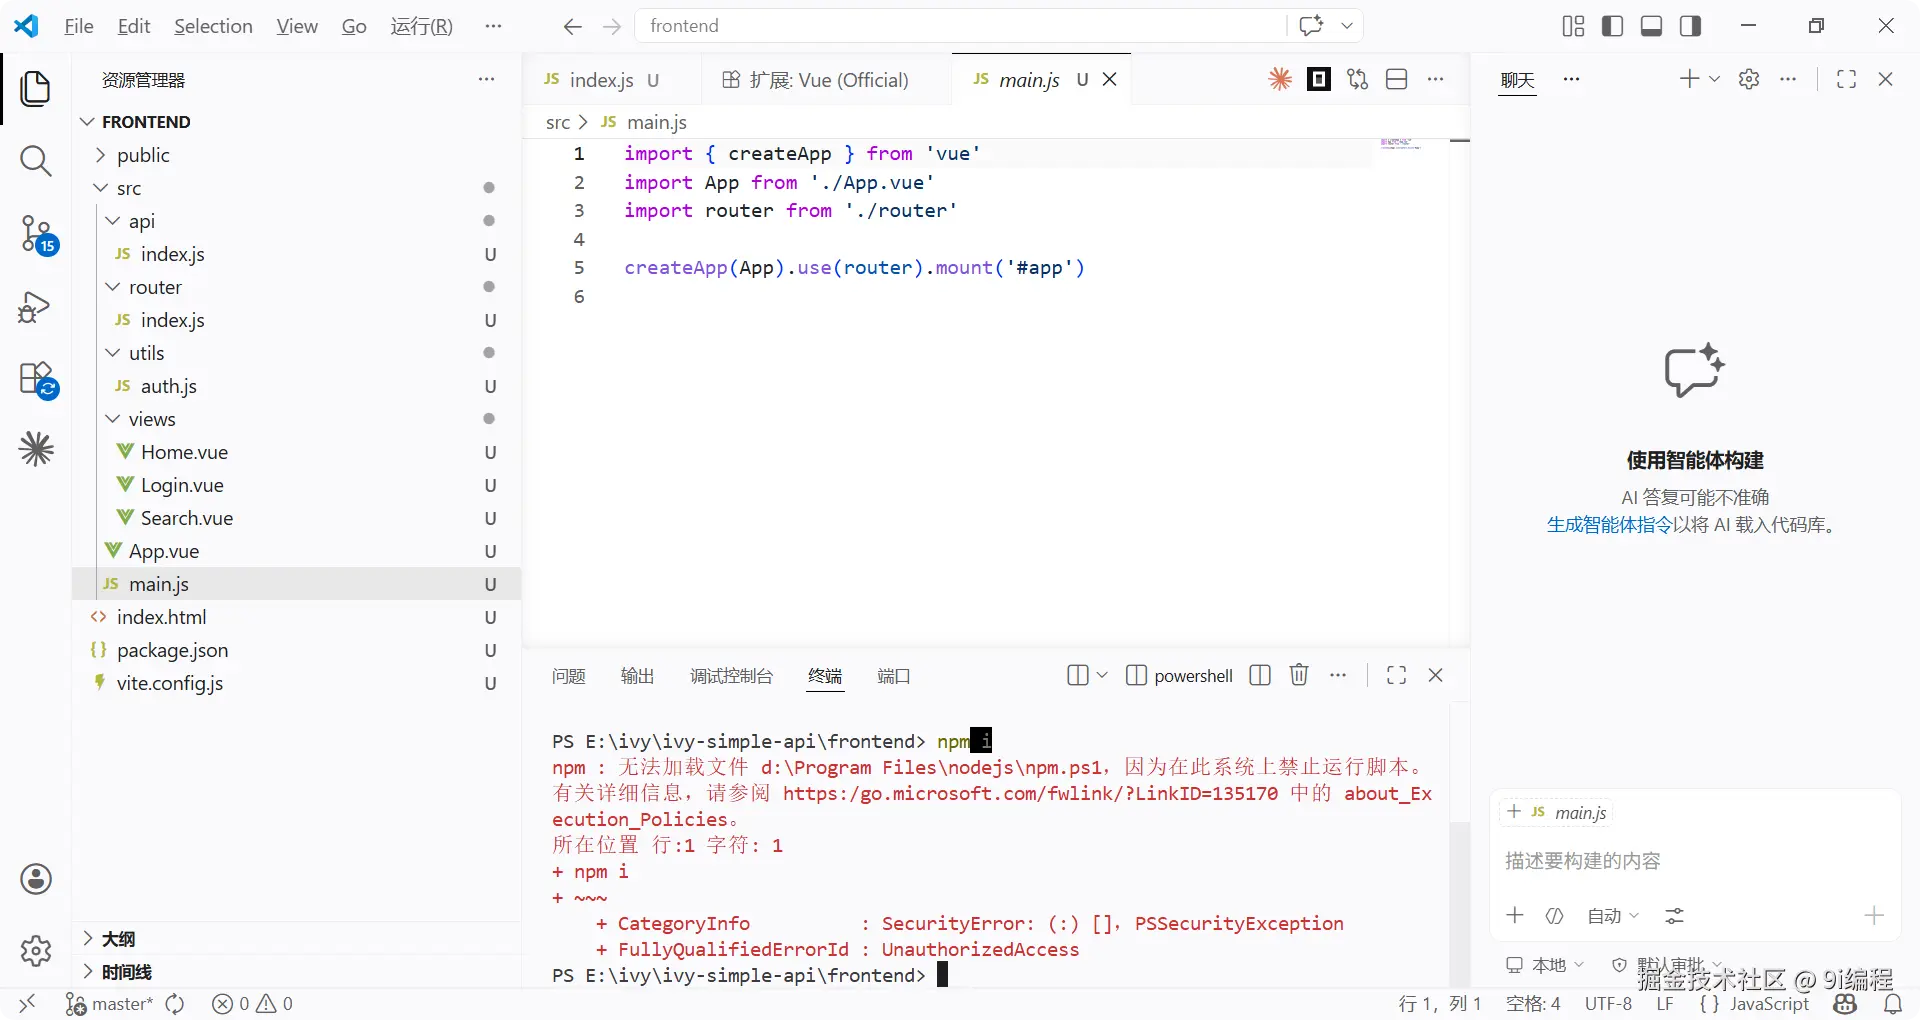Open the 运行(R) menu
The width and height of the screenshot is (1920, 1020).
point(421,26)
